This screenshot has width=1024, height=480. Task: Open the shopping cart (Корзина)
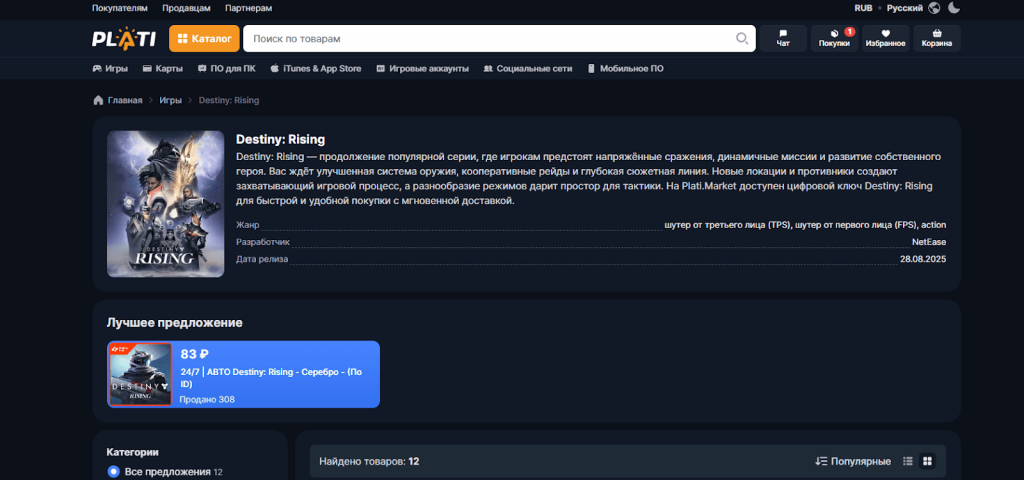[x=937, y=38]
